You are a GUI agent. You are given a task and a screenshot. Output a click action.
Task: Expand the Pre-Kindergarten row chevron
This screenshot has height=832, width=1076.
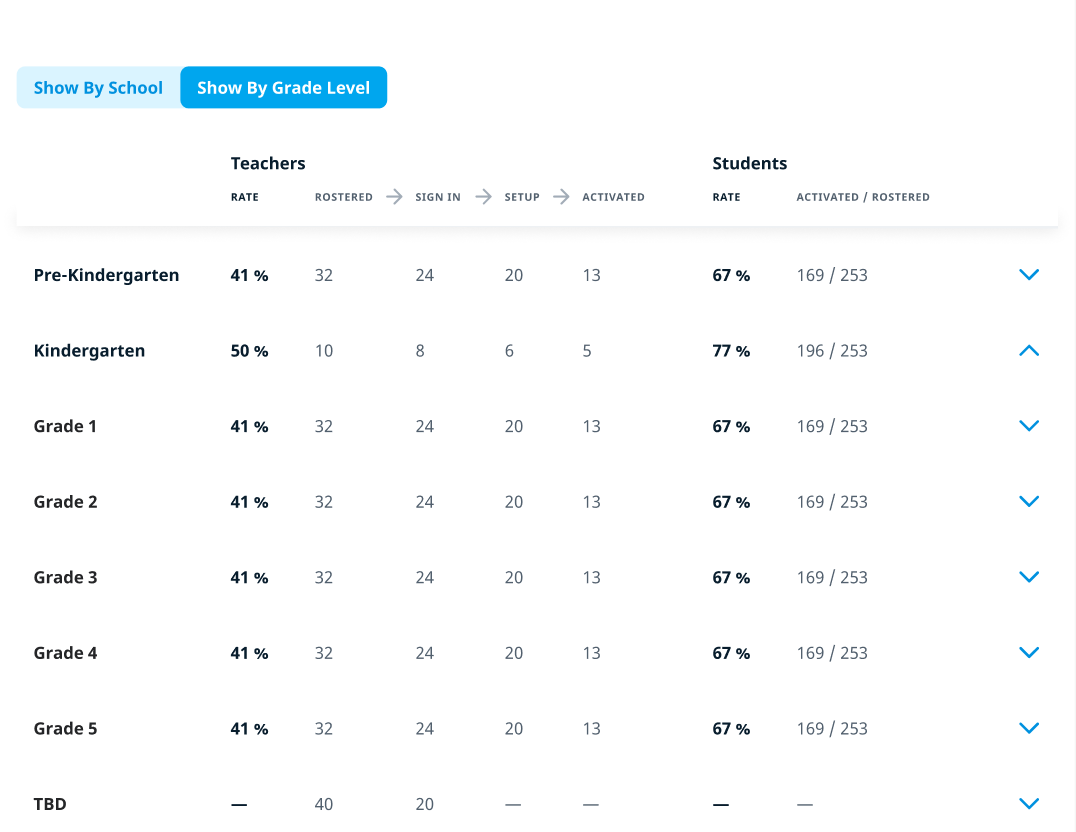[1028, 275]
